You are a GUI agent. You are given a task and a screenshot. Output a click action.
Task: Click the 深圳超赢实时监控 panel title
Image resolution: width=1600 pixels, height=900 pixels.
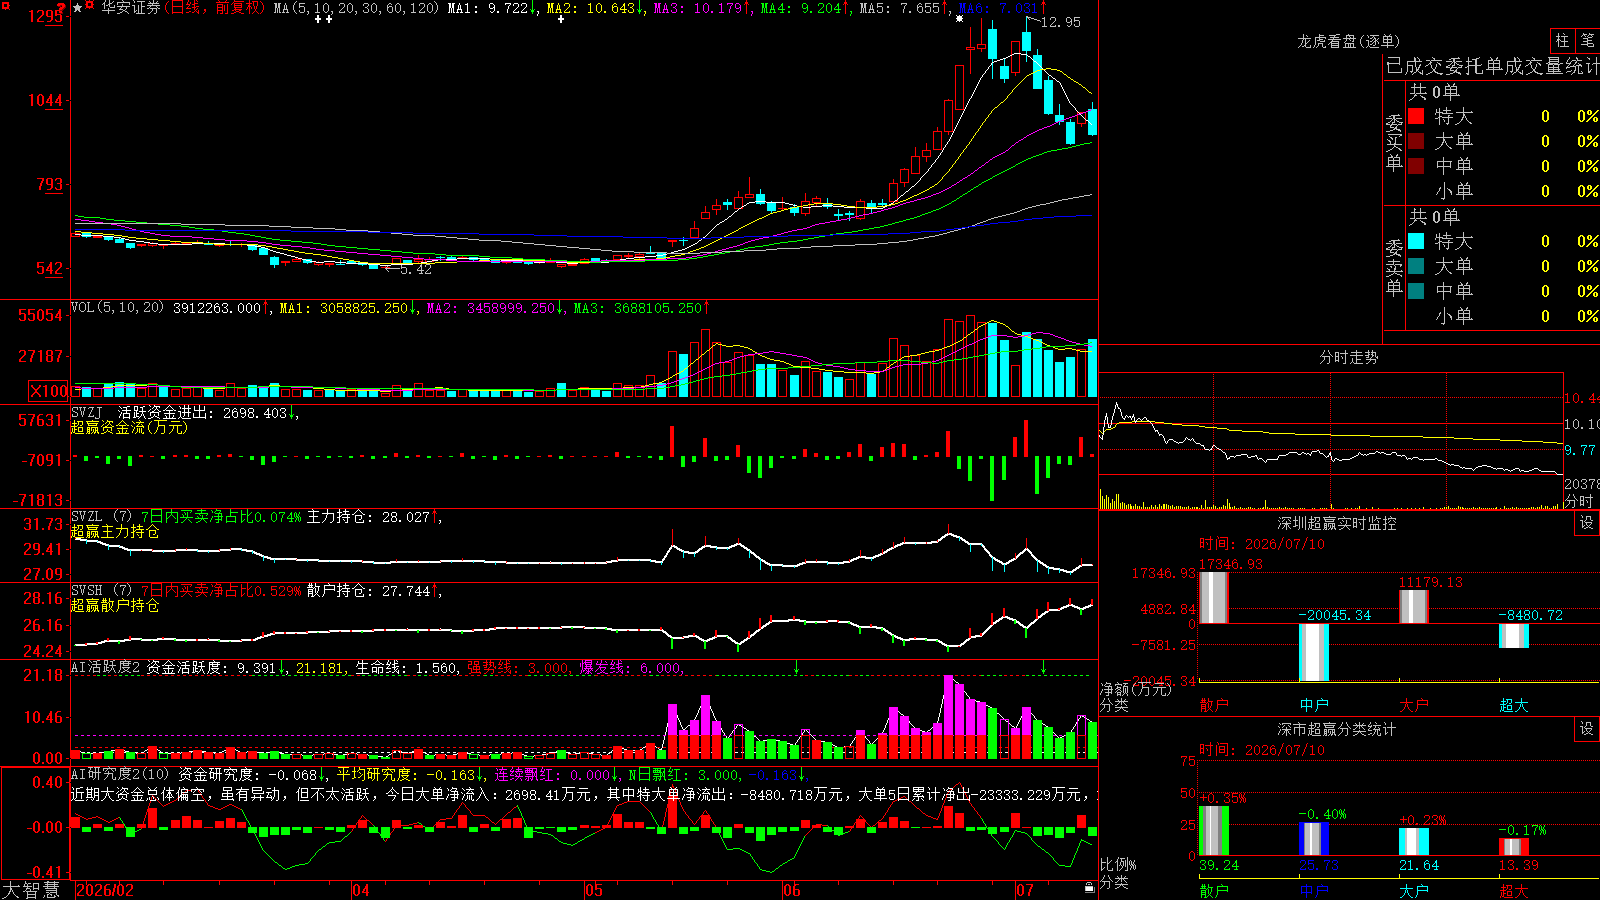pyautogui.click(x=1337, y=523)
